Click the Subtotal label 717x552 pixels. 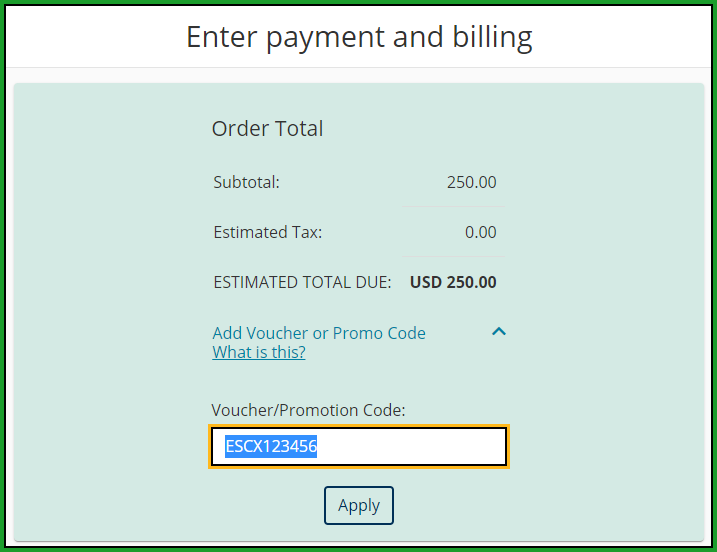click(246, 182)
